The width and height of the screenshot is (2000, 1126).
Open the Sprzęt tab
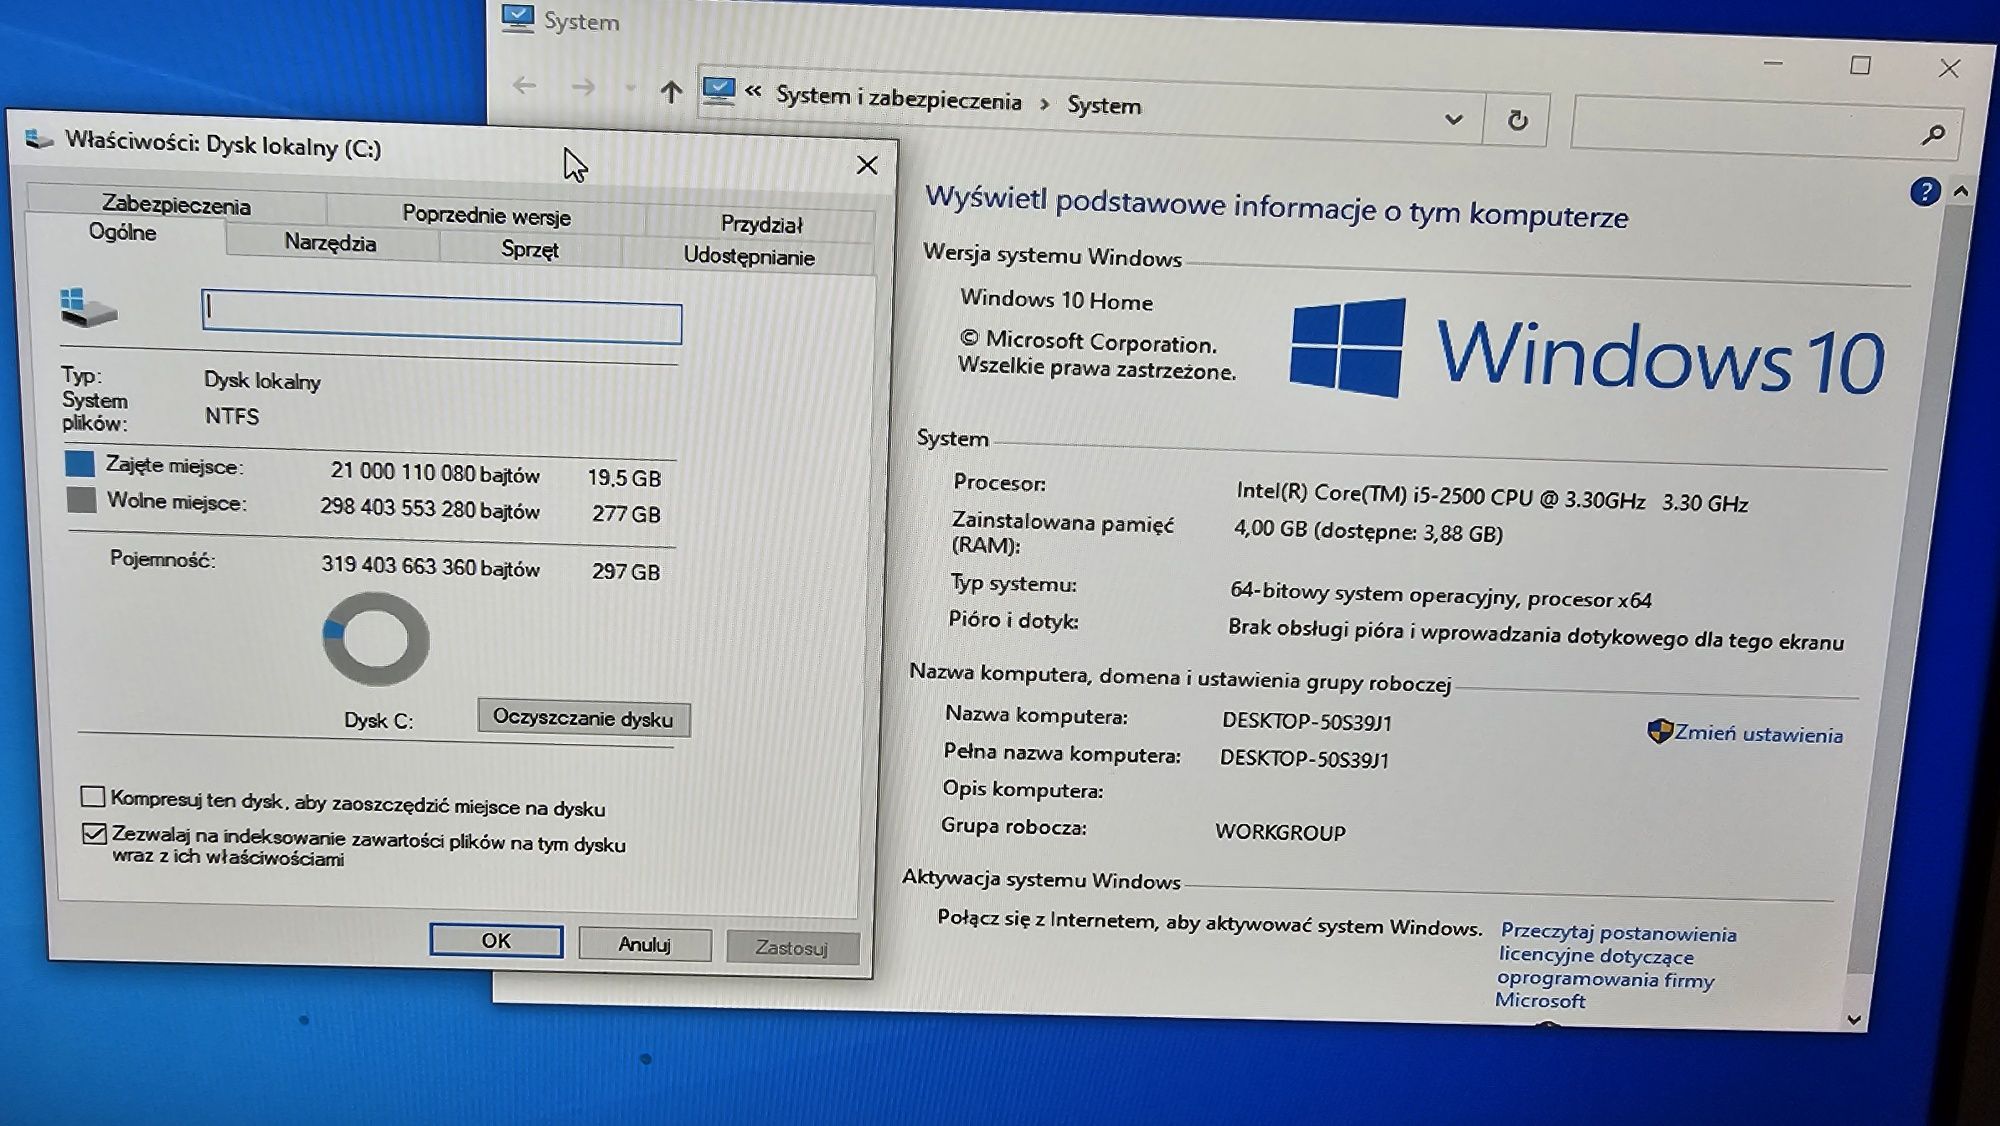click(x=529, y=250)
